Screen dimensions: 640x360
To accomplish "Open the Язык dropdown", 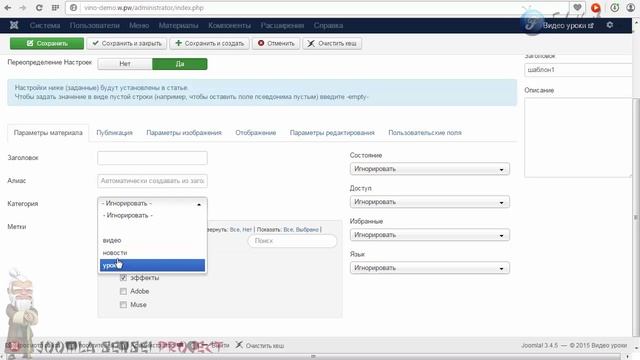I will coord(429,268).
